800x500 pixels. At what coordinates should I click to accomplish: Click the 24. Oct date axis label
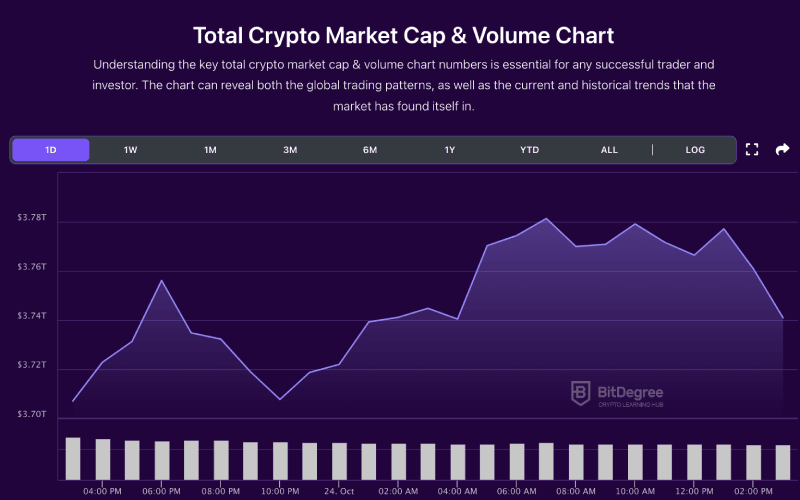339,491
